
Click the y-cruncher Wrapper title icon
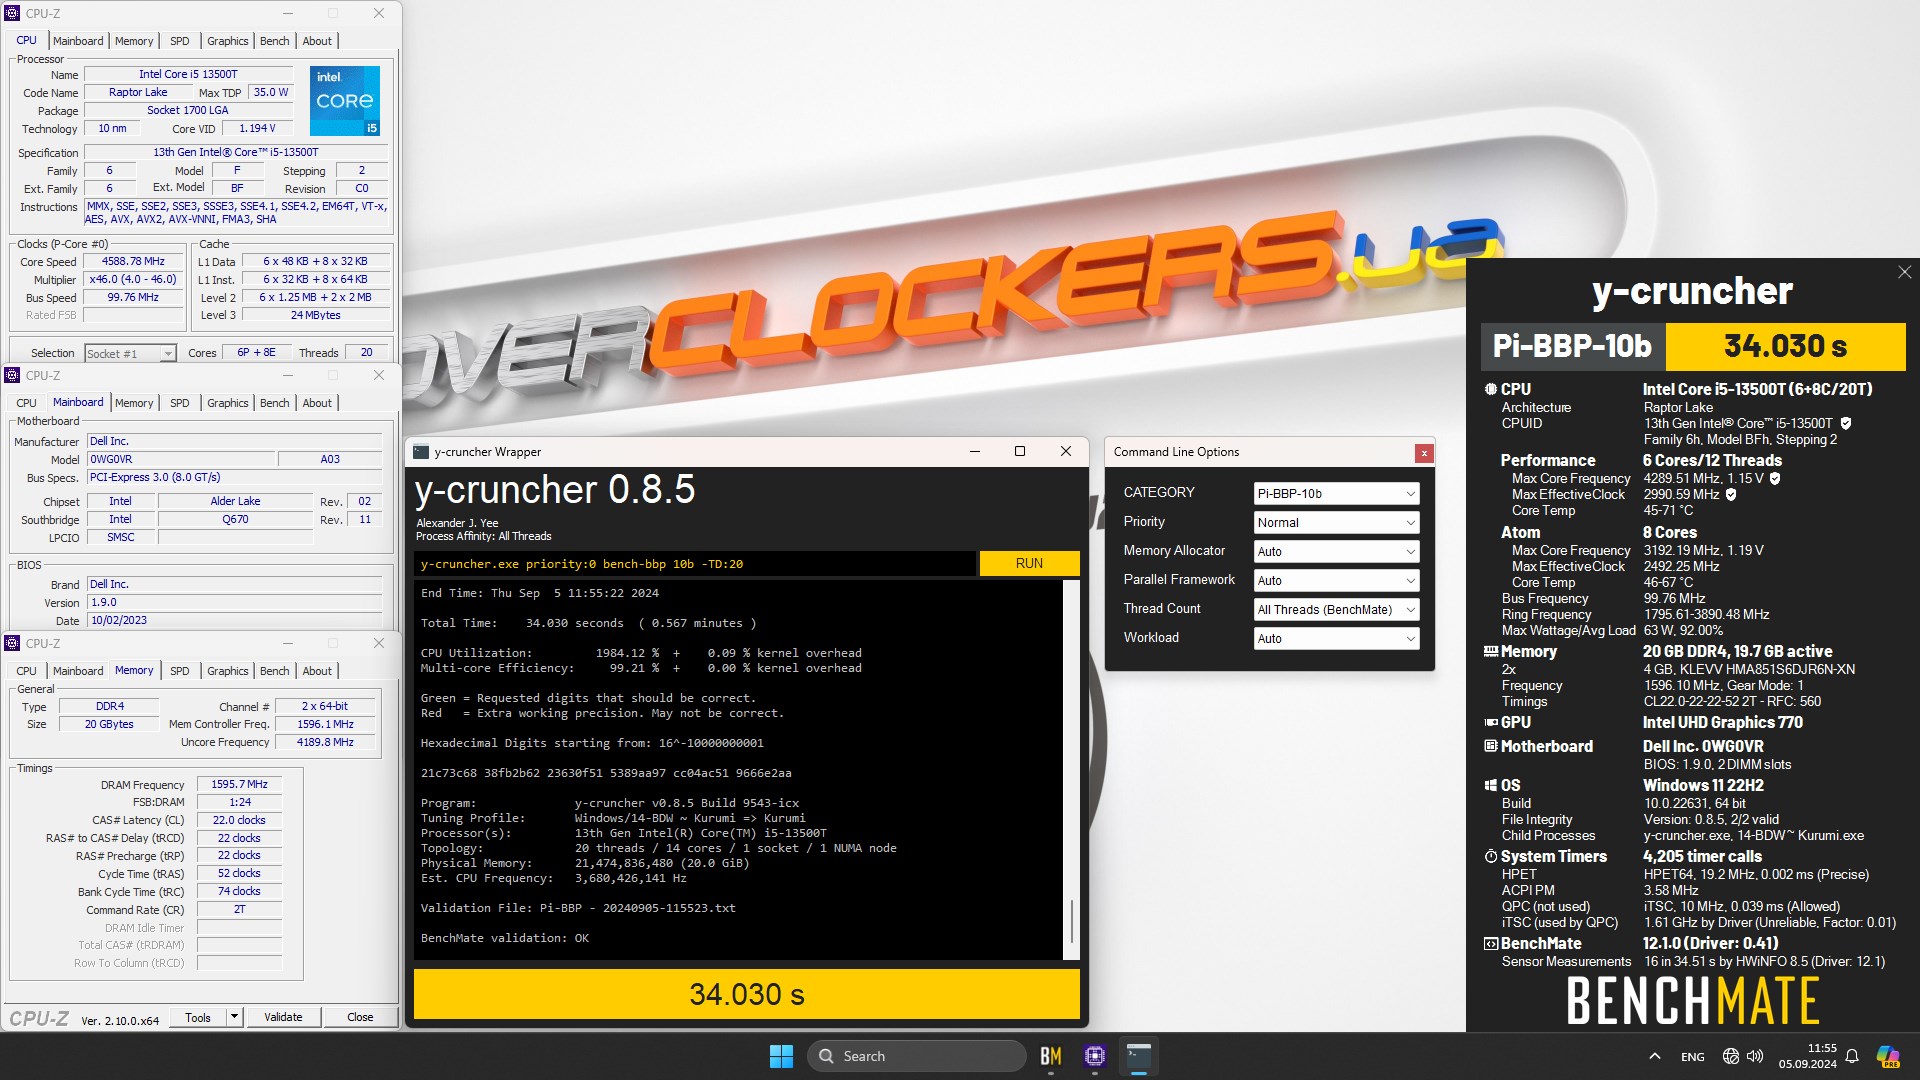click(x=421, y=452)
